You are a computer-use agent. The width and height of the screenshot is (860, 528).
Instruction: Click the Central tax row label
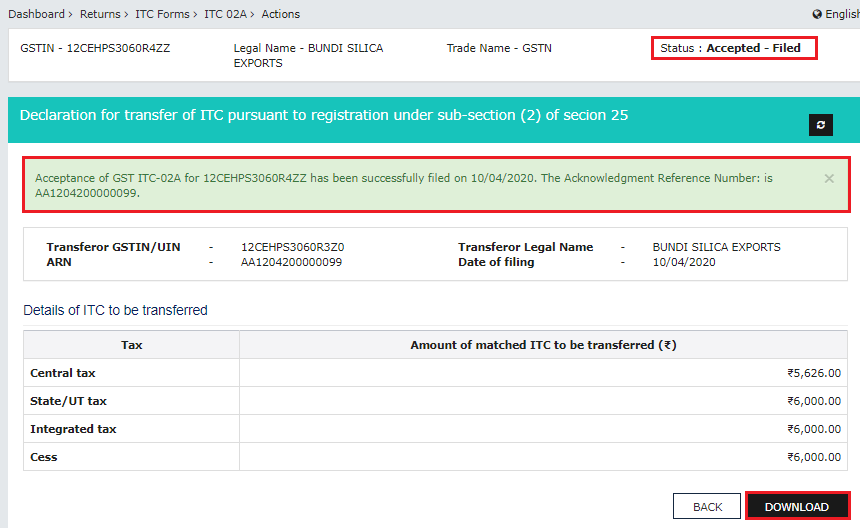63,373
